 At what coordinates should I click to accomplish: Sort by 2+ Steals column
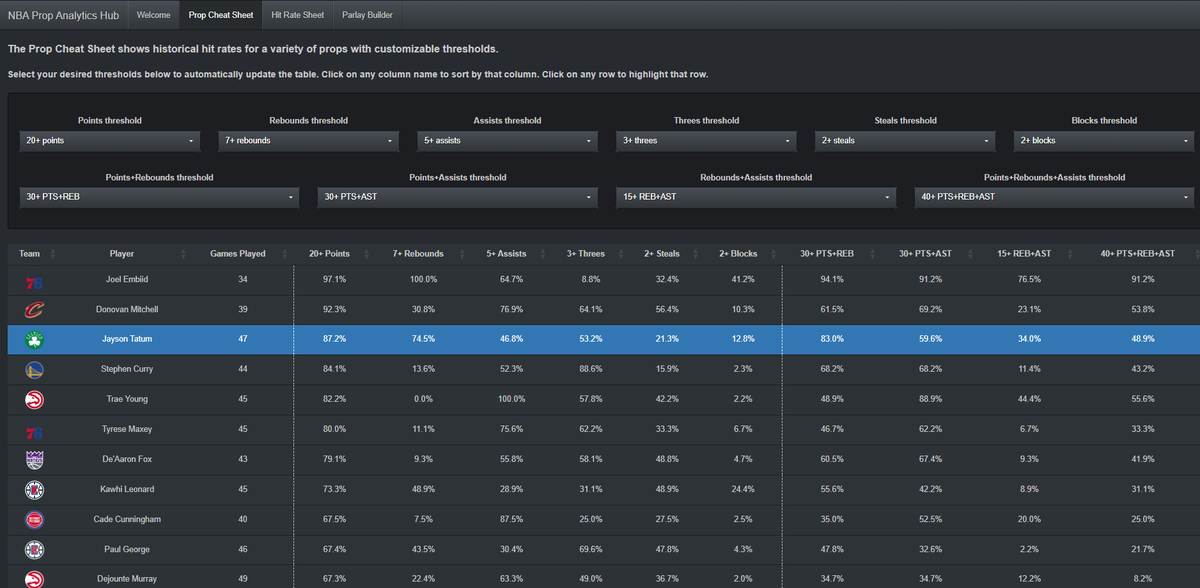pyautogui.click(x=664, y=254)
